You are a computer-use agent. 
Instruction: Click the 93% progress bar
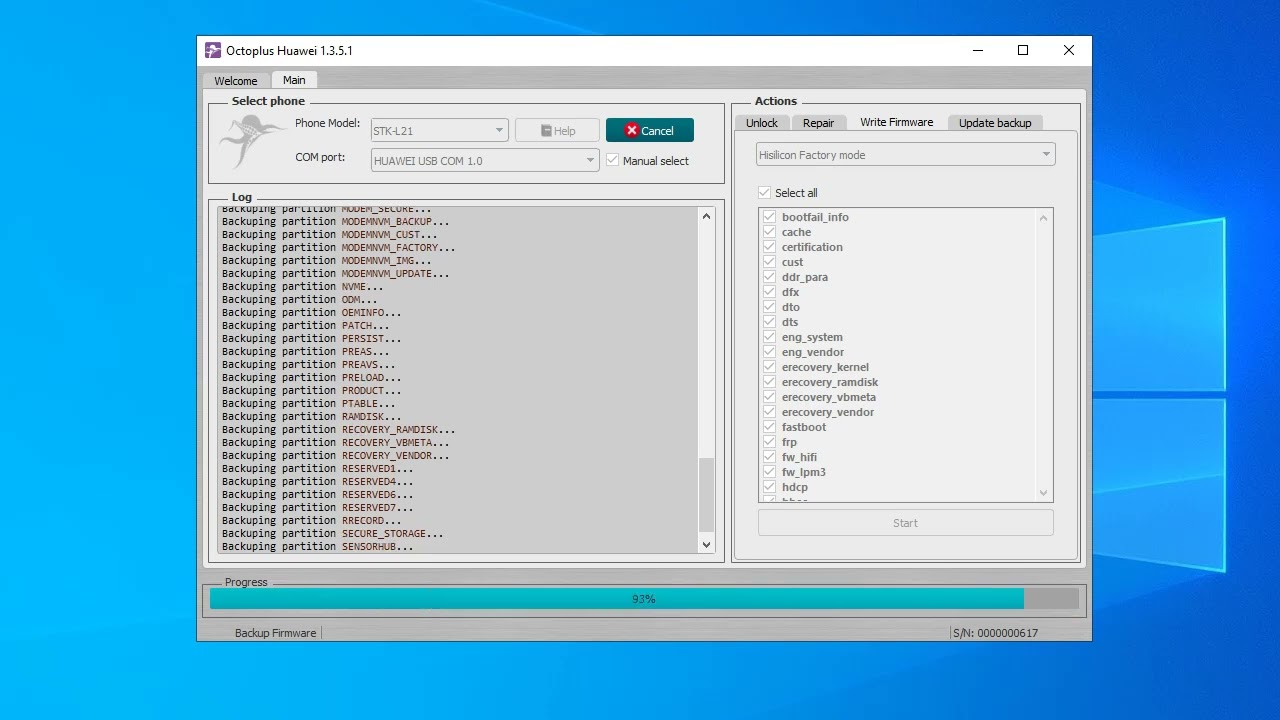pyautogui.click(x=644, y=599)
